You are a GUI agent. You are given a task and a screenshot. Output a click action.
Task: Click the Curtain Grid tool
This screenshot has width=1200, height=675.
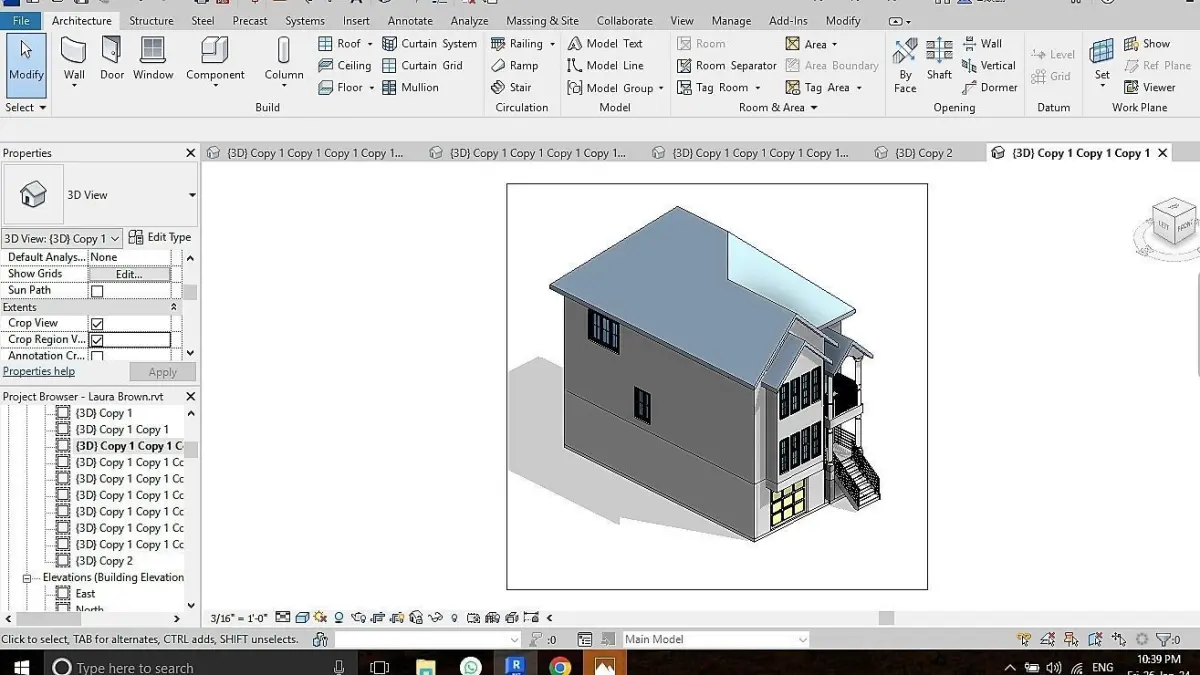coord(422,66)
